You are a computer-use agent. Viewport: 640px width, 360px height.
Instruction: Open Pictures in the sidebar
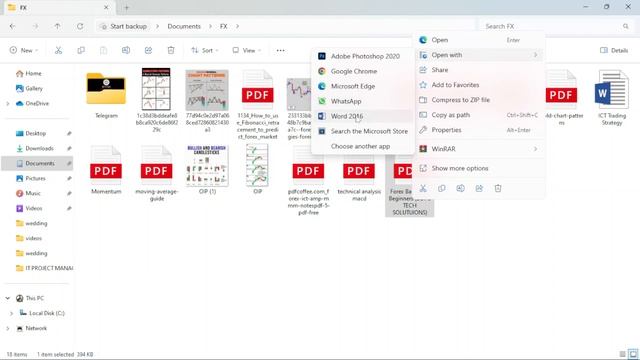[x=35, y=178]
